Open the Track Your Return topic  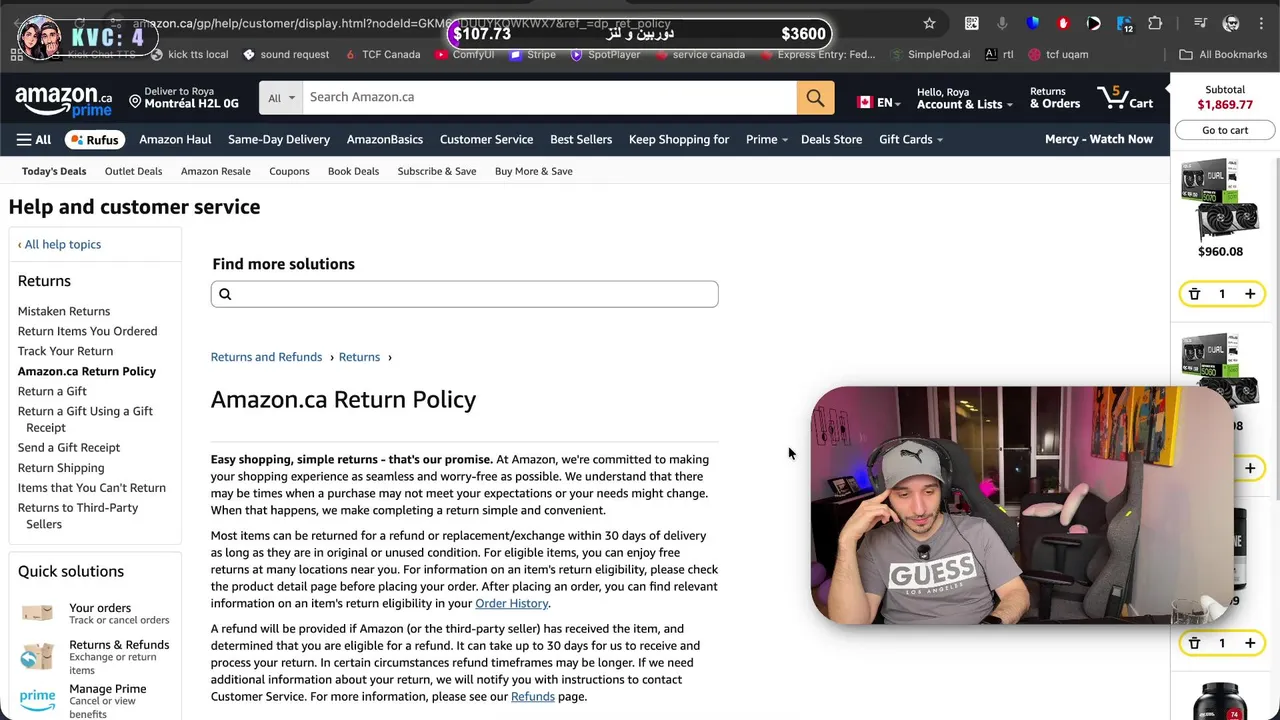(65, 351)
